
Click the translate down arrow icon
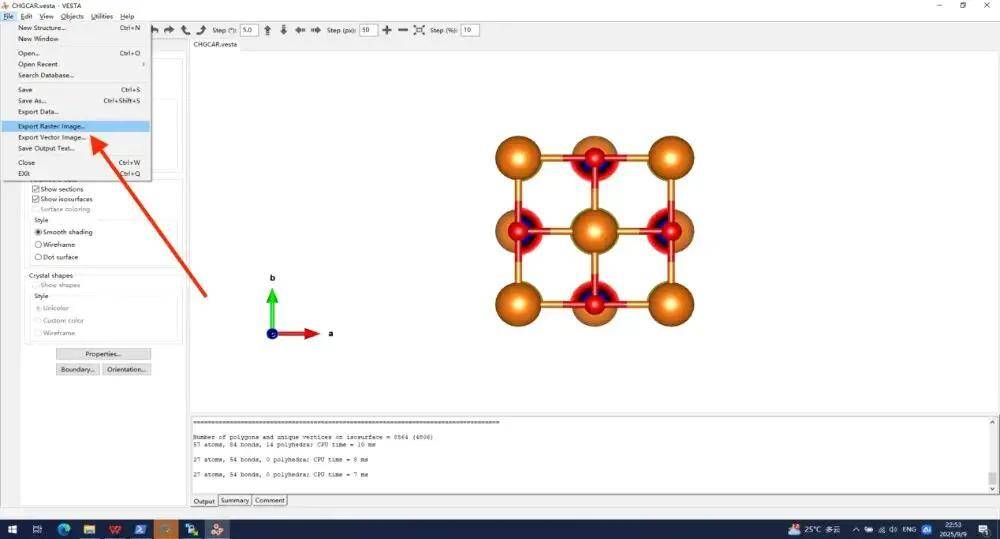(x=284, y=30)
